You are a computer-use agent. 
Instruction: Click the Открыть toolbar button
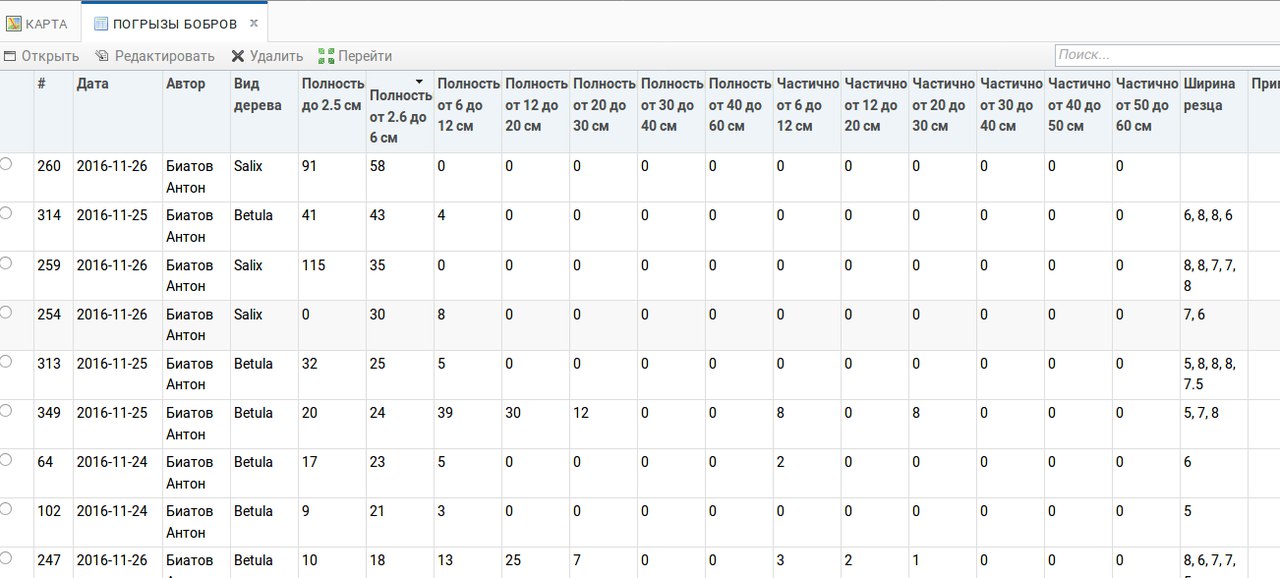tap(41, 56)
